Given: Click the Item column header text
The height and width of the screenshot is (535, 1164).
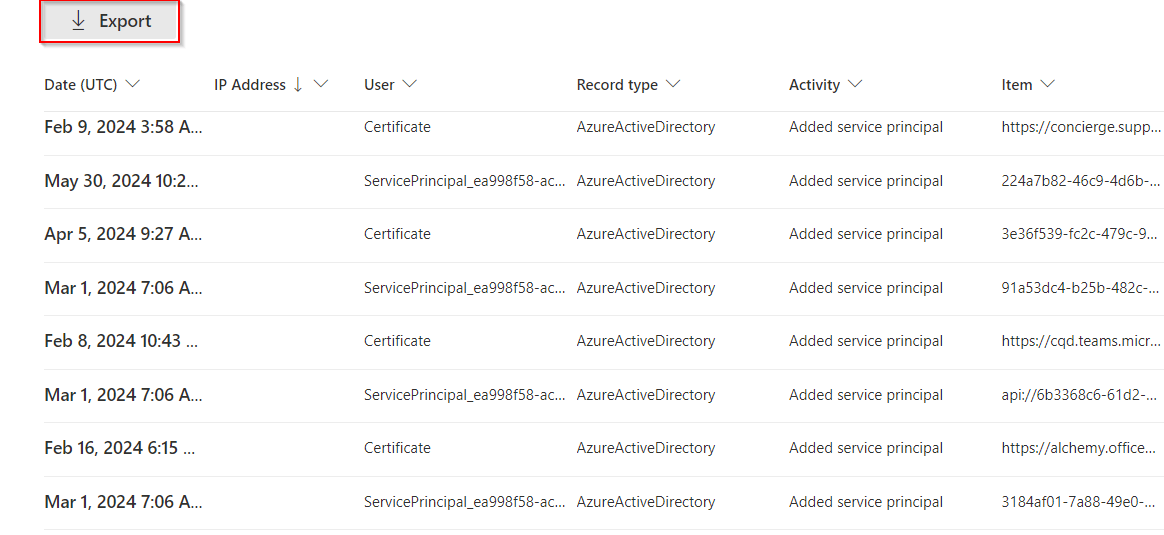Looking at the screenshot, I should pos(1017,85).
